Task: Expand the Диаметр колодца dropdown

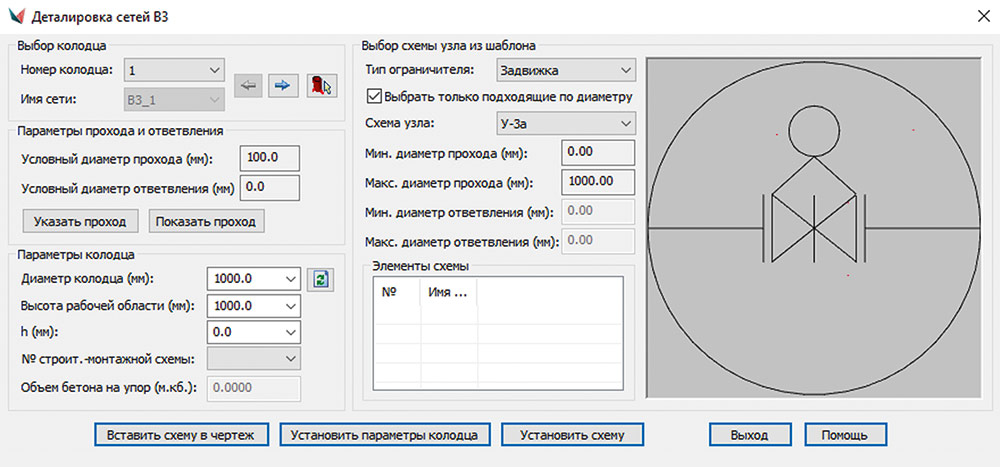Action: click(x=291, y=279)
